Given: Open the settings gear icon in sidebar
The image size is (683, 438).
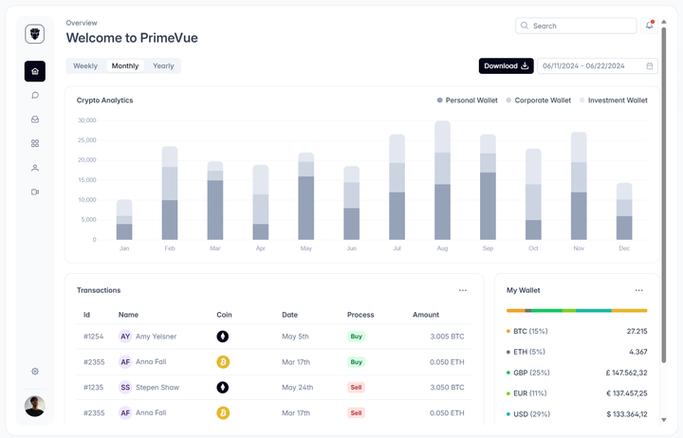Looking at the screenshot, I should point(35,371).
